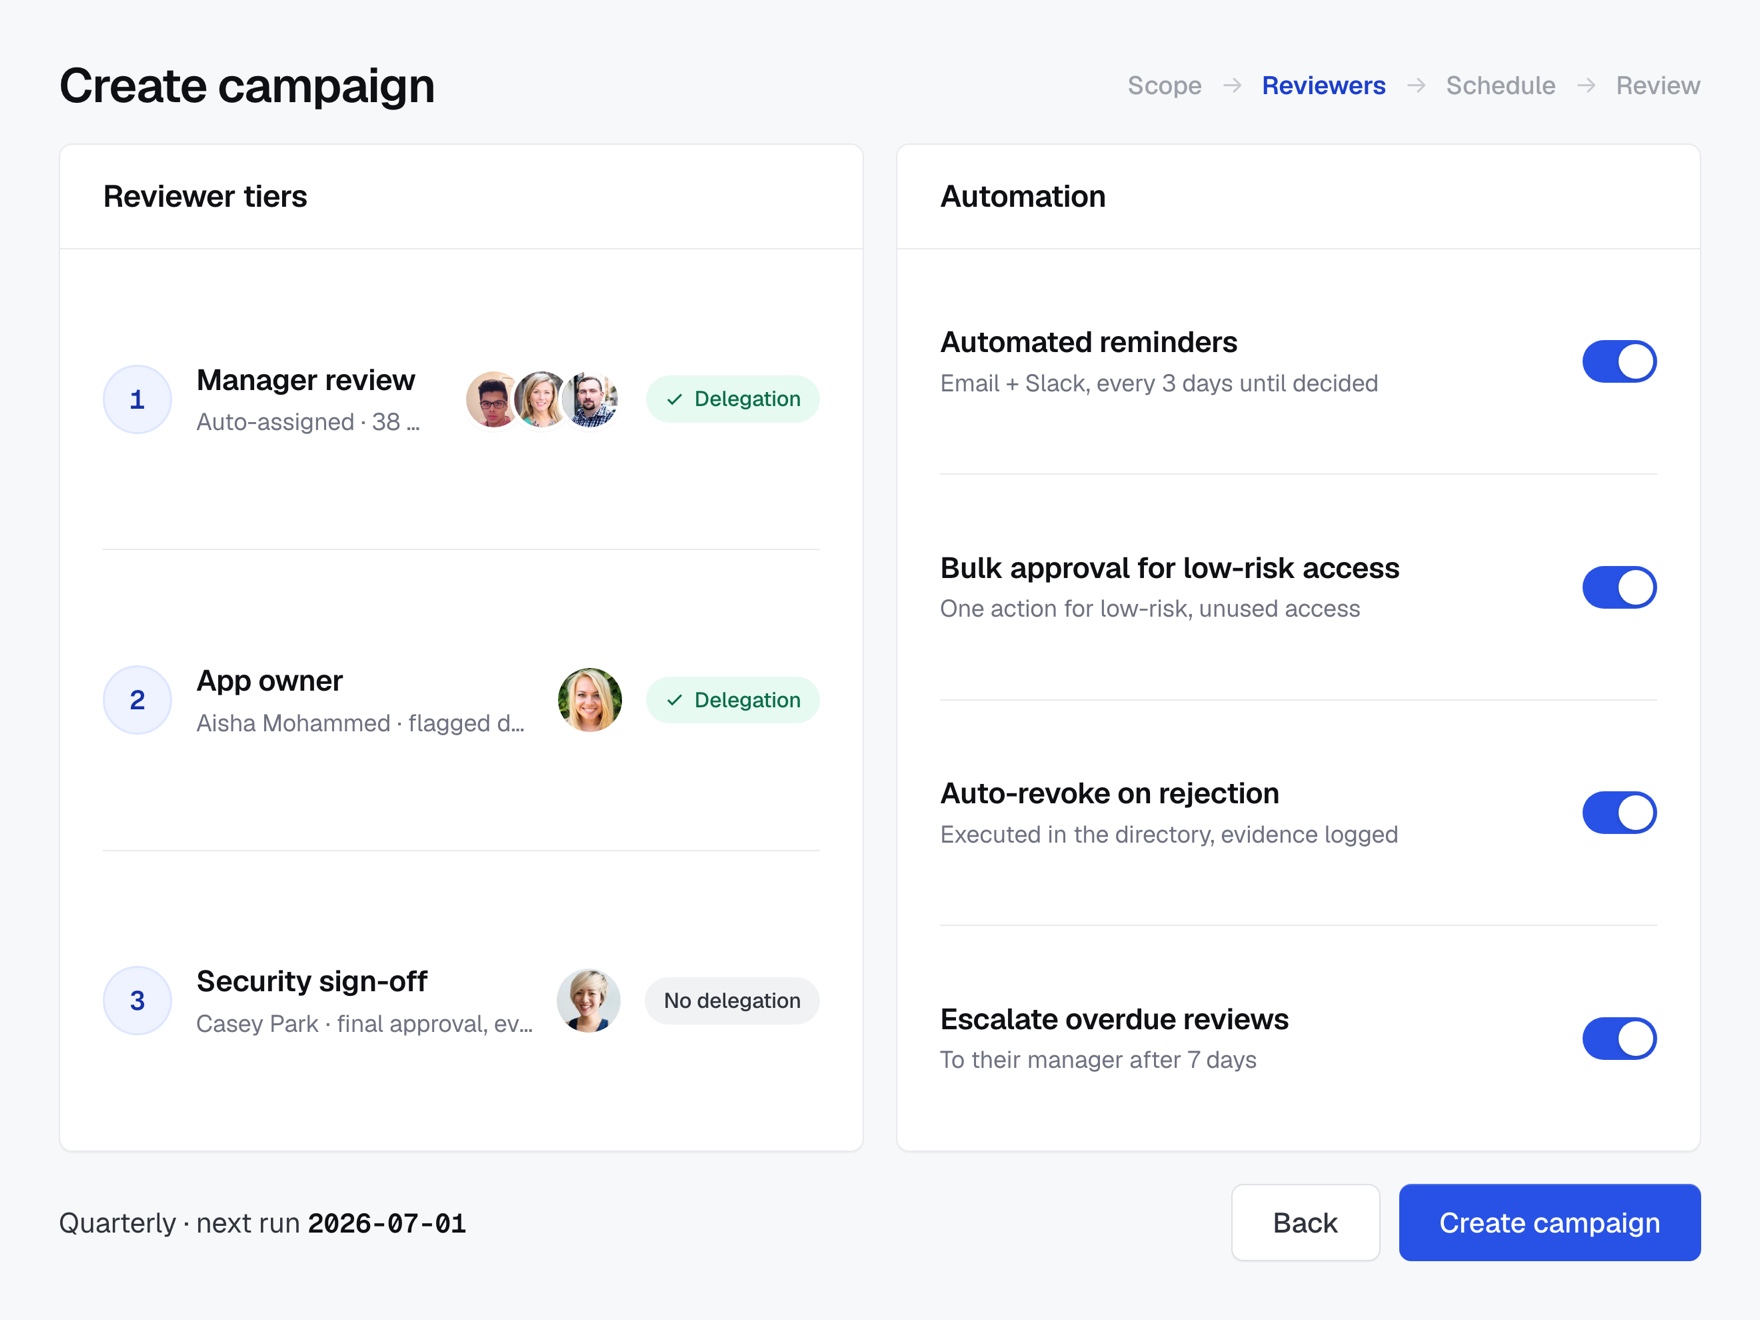The height and width of the screenshot is (1320, 1760).
Task: Go to the Scope step
Action: [1164, 86]
